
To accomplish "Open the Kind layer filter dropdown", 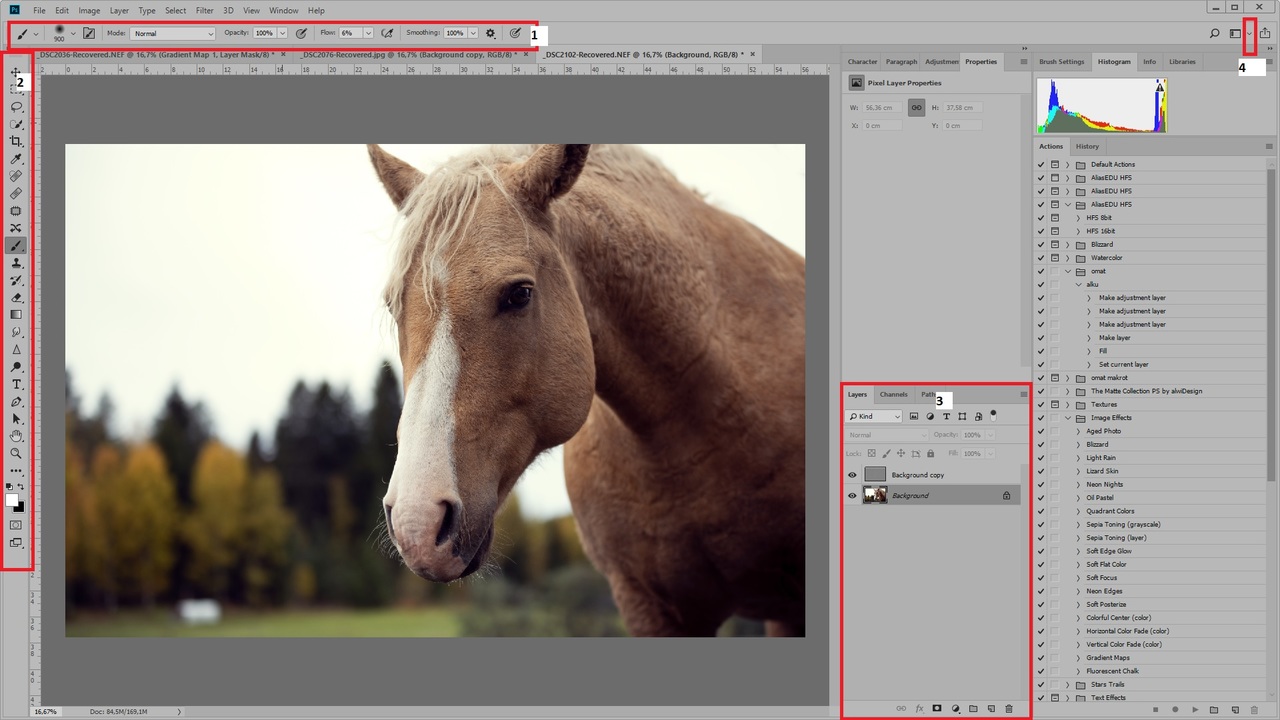I will click(x=874, y=416).
